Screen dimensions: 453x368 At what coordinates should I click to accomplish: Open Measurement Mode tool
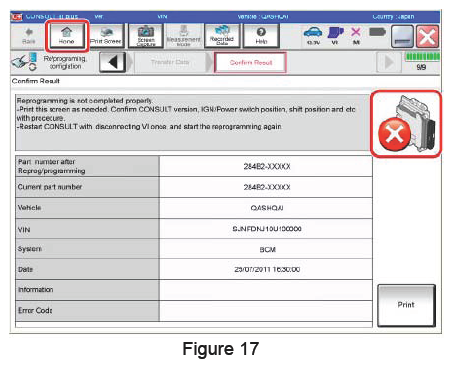pos(183,36)
